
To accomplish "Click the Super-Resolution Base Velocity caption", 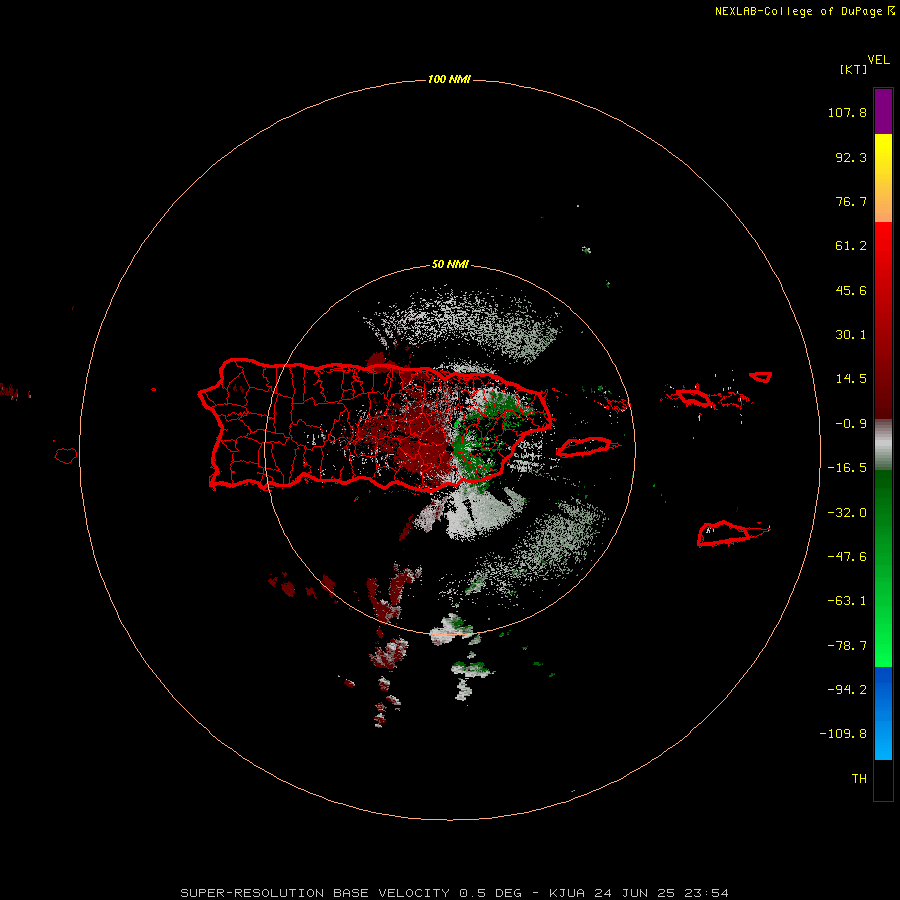I will [x=455, y=893].
